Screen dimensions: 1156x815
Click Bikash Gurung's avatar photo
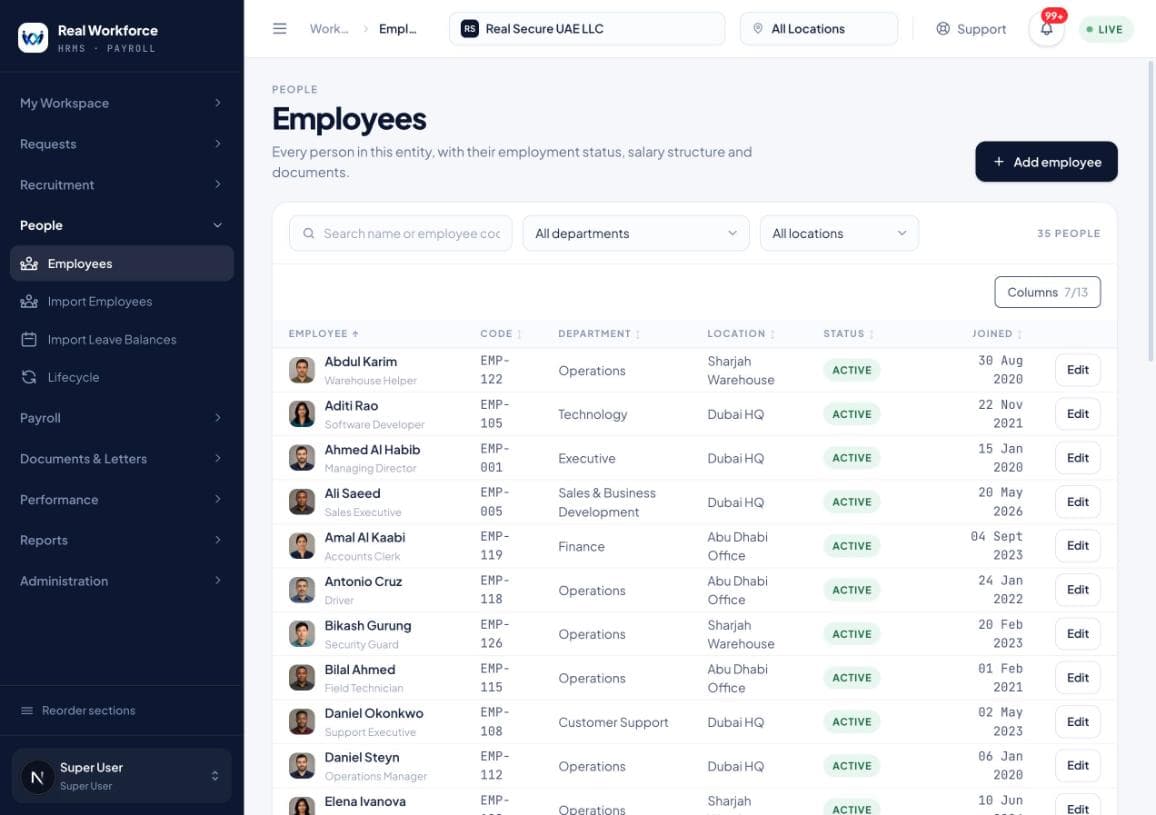[x=302, y=634]
